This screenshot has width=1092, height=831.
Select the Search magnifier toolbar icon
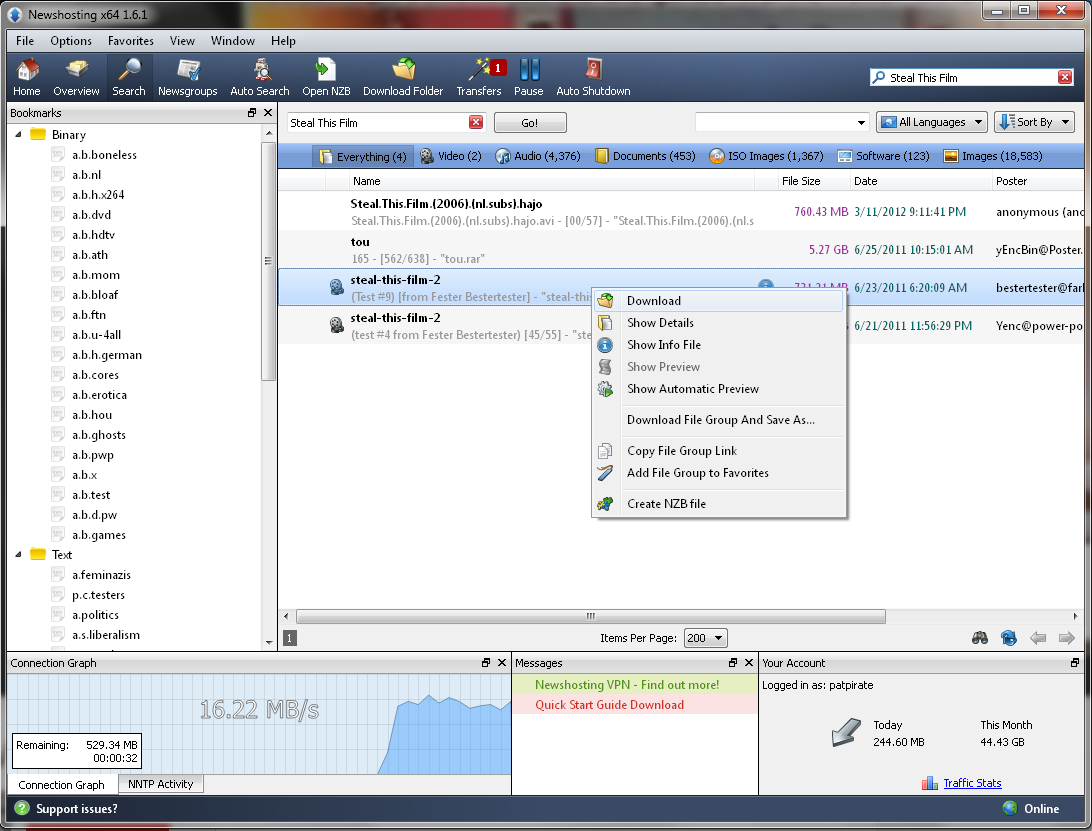click(129, 77)
